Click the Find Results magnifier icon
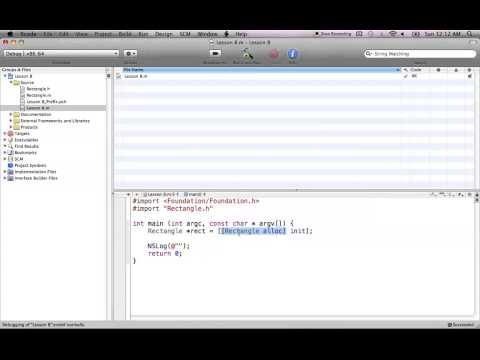The height and width of the screenshot is (360, 480). (x=10, y=146)
